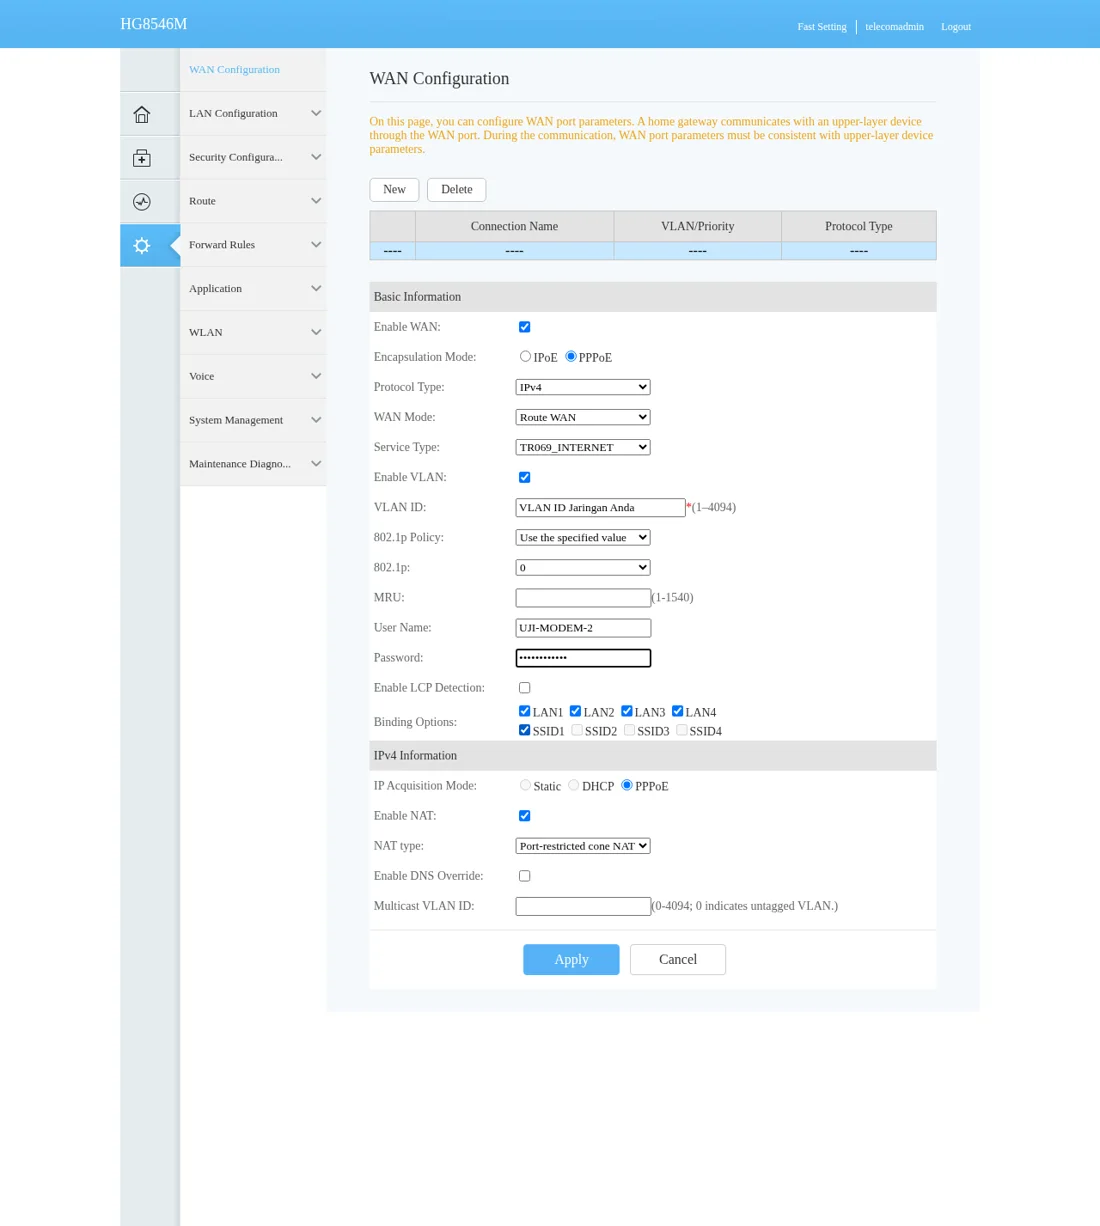This screenshot has height=1226, width=1100.
Task: Open the Security Configuration menu item
Action: coord(253,157)
